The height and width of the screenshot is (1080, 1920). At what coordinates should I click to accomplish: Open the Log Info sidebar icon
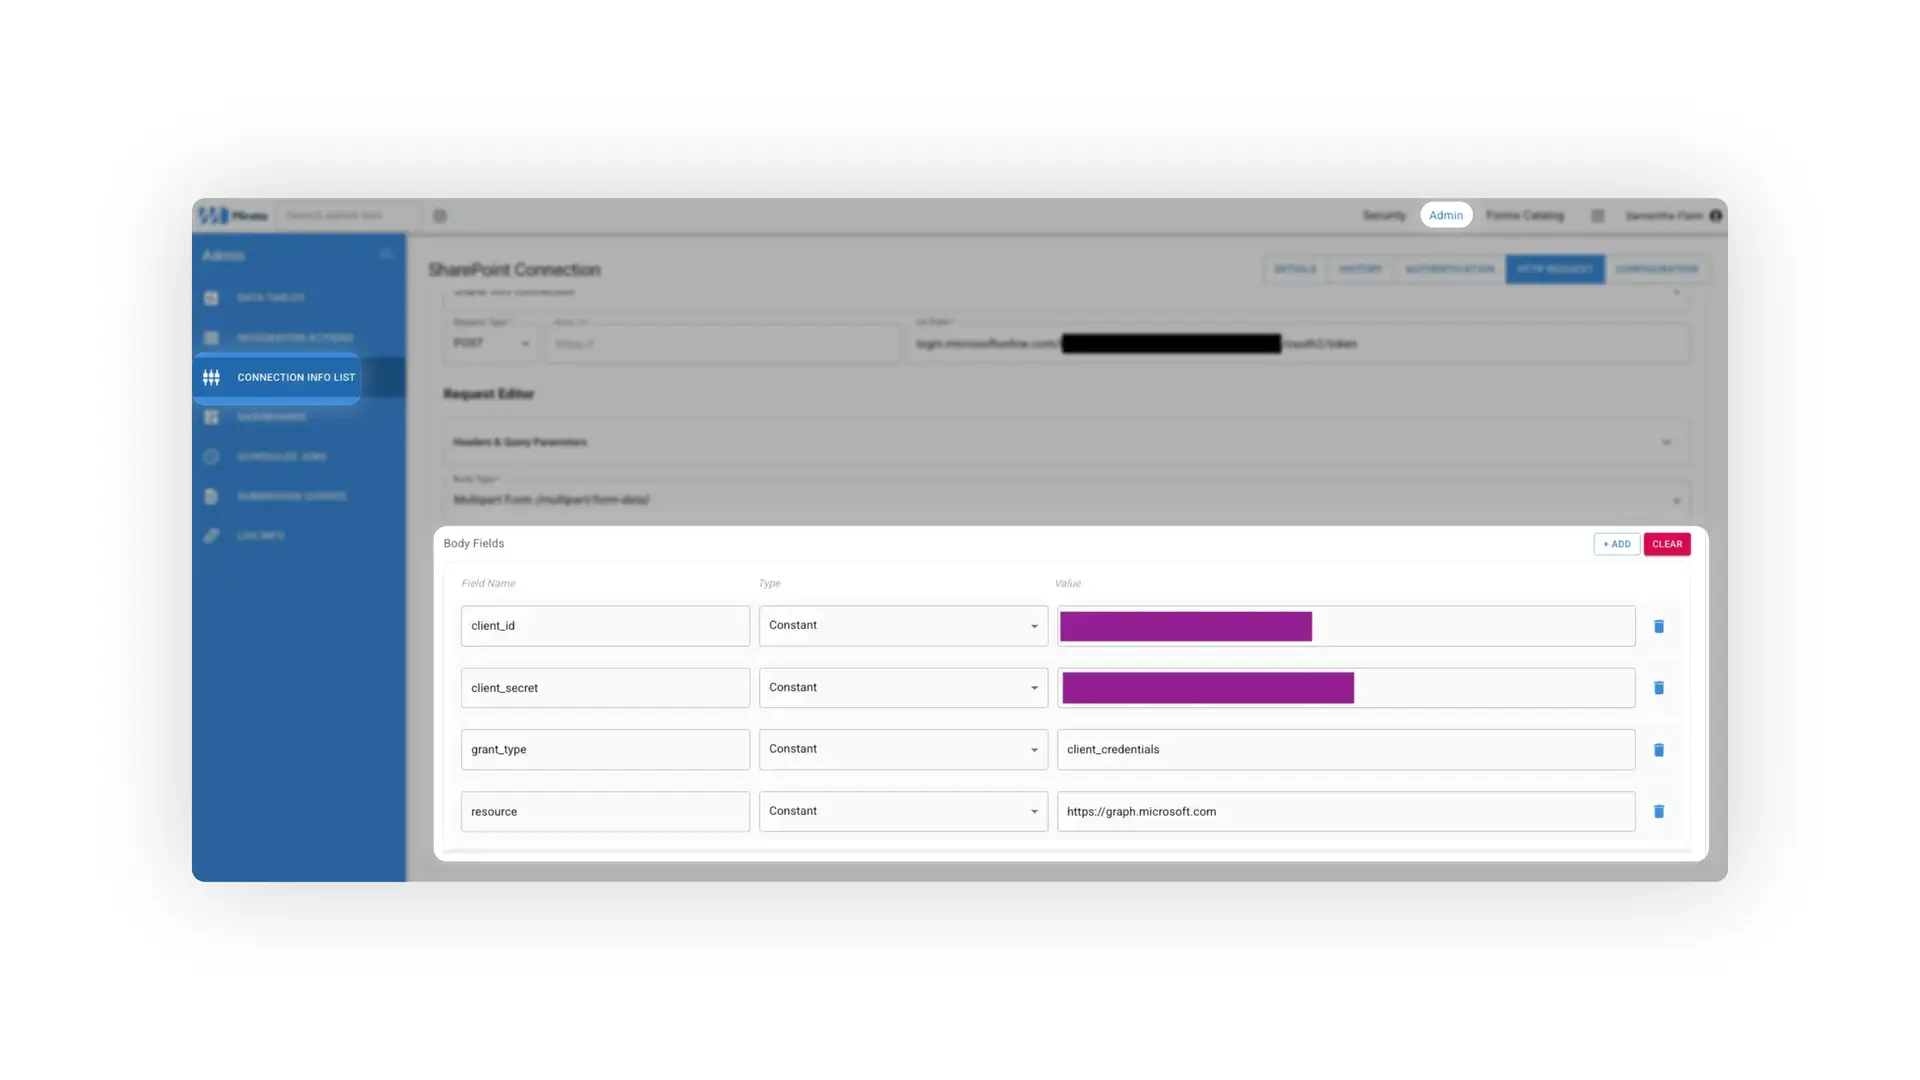(211, 535)
